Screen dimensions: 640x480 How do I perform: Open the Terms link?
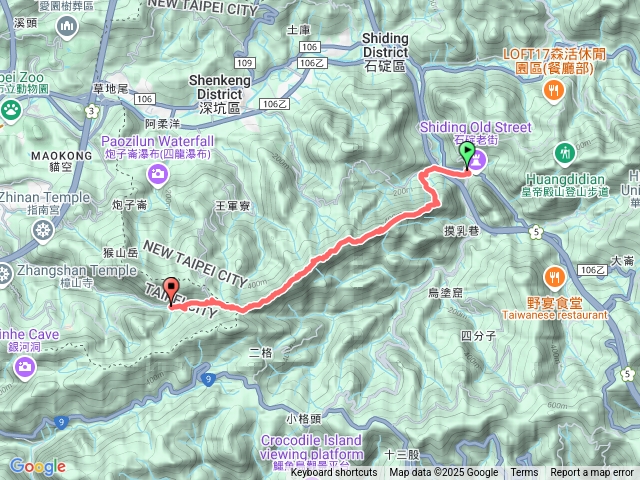[x=524, y=473]
